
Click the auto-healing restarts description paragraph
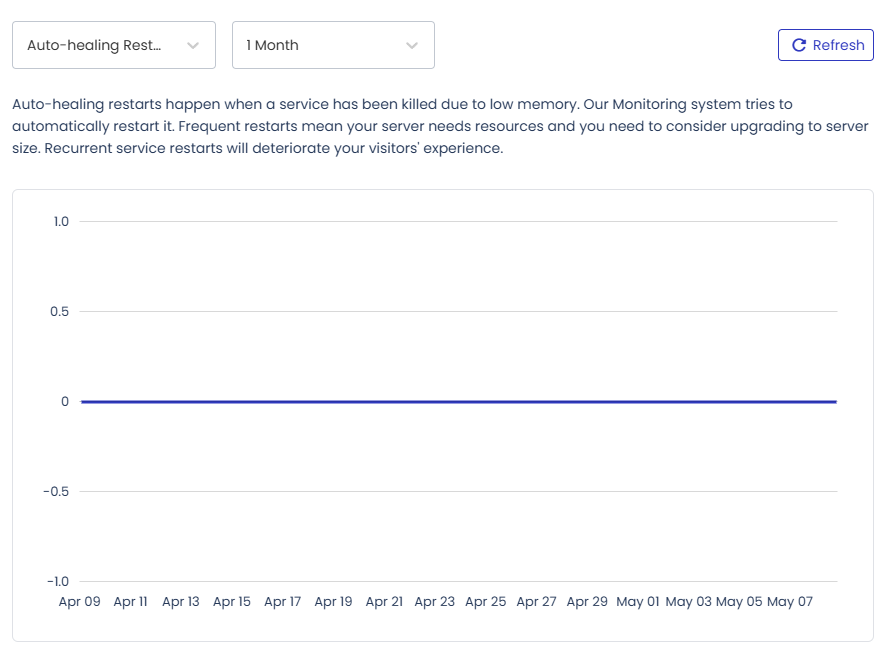coord(440,126)
